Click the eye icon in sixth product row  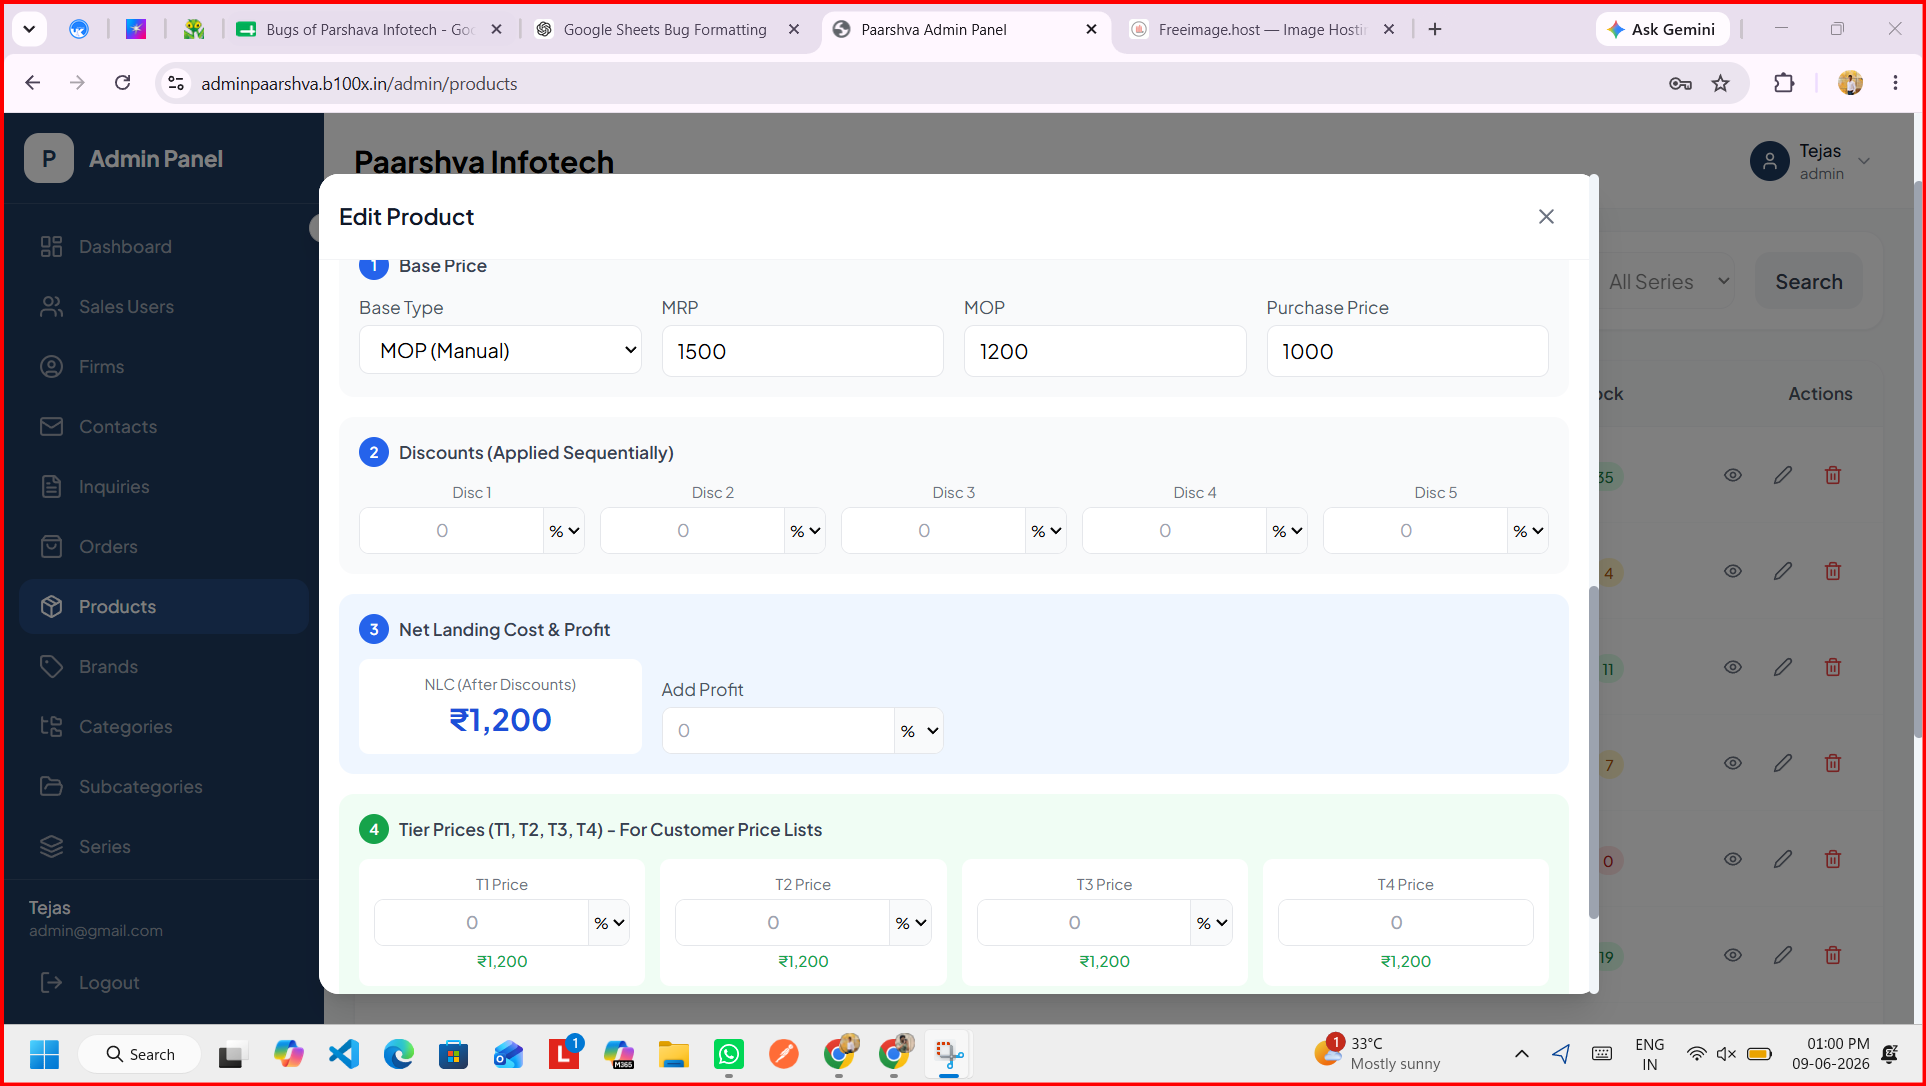tap(1733, 955)
